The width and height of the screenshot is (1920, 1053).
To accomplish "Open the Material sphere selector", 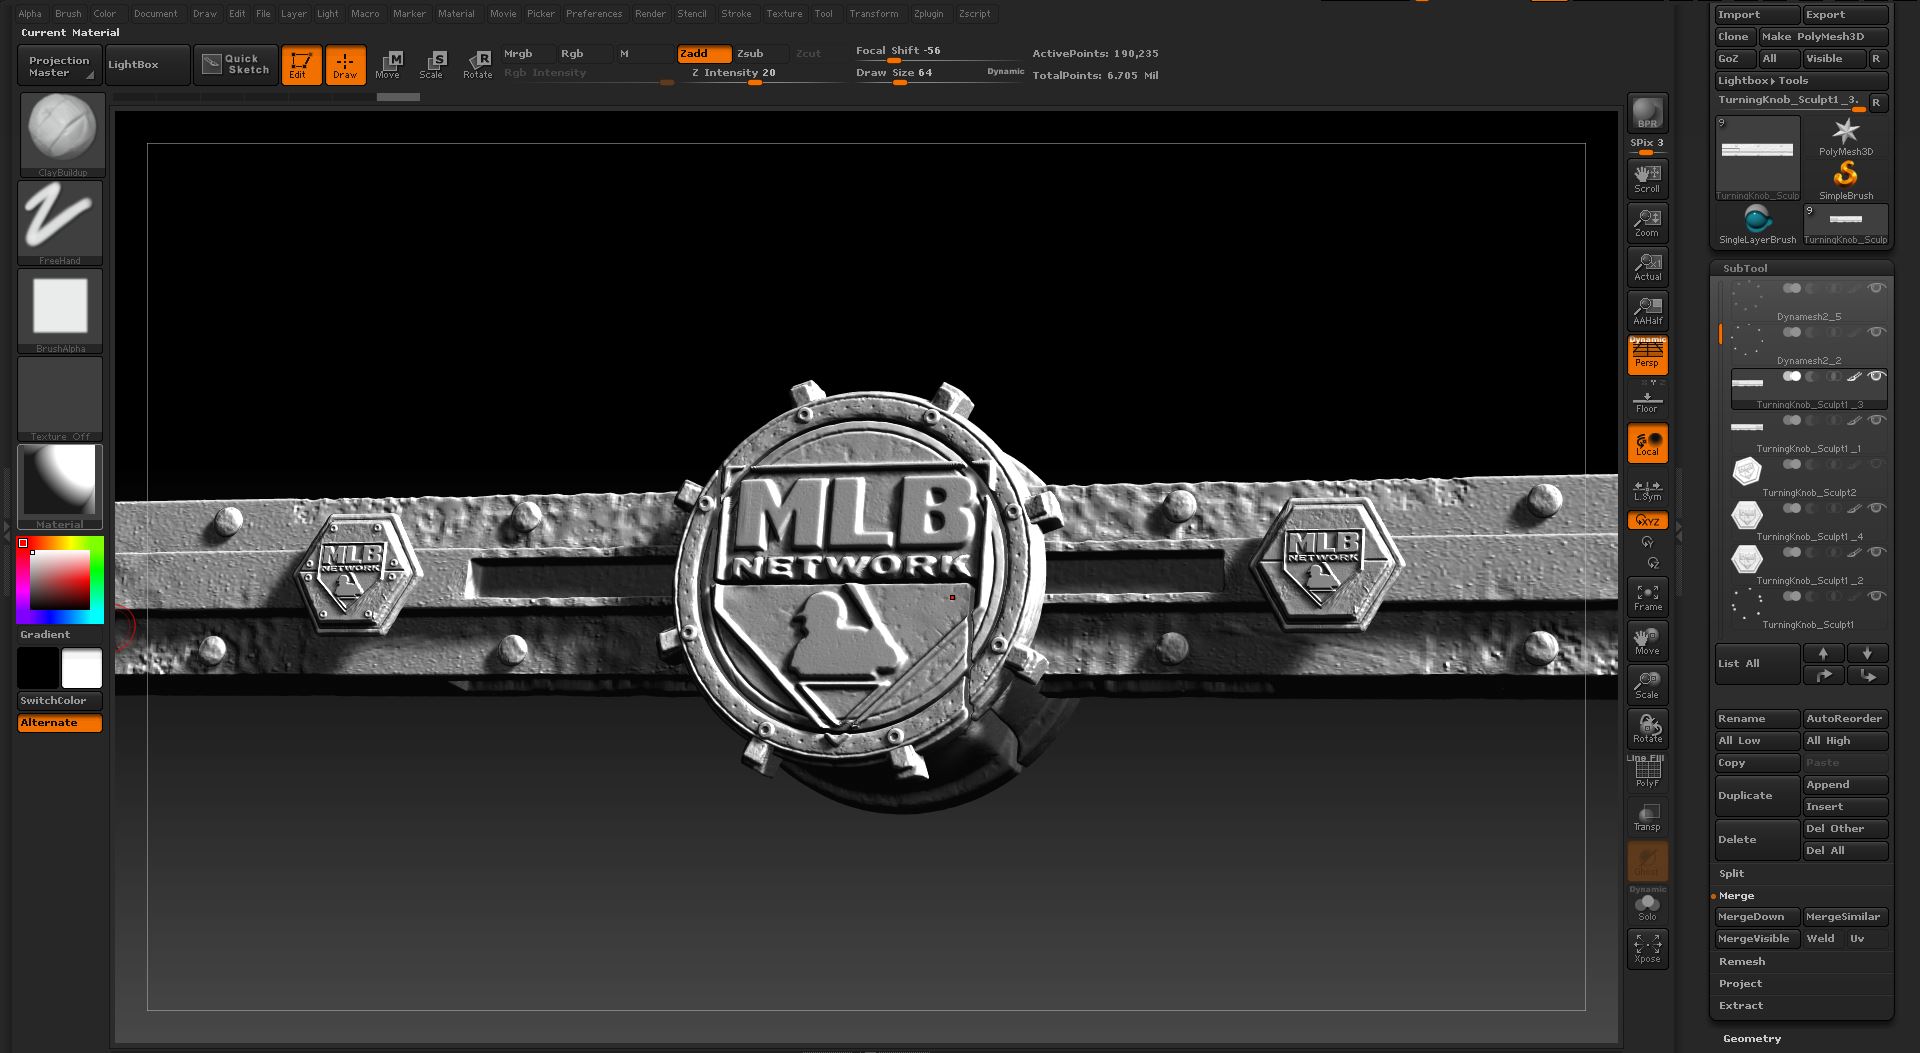I will (x=60, y=487).
